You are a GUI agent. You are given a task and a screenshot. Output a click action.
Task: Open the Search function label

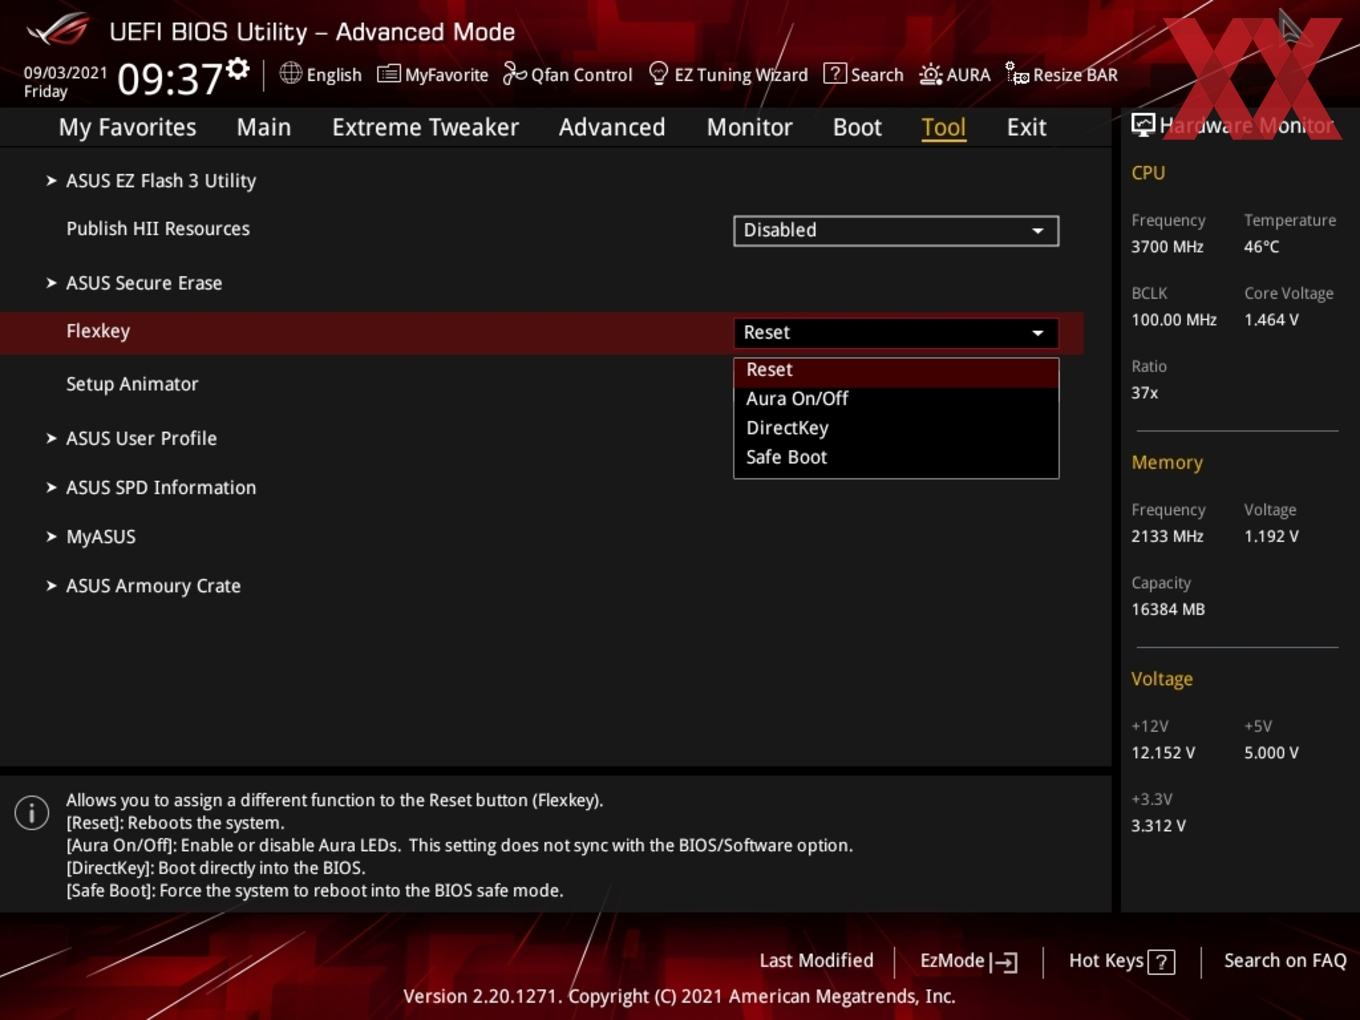pos(877,75)
